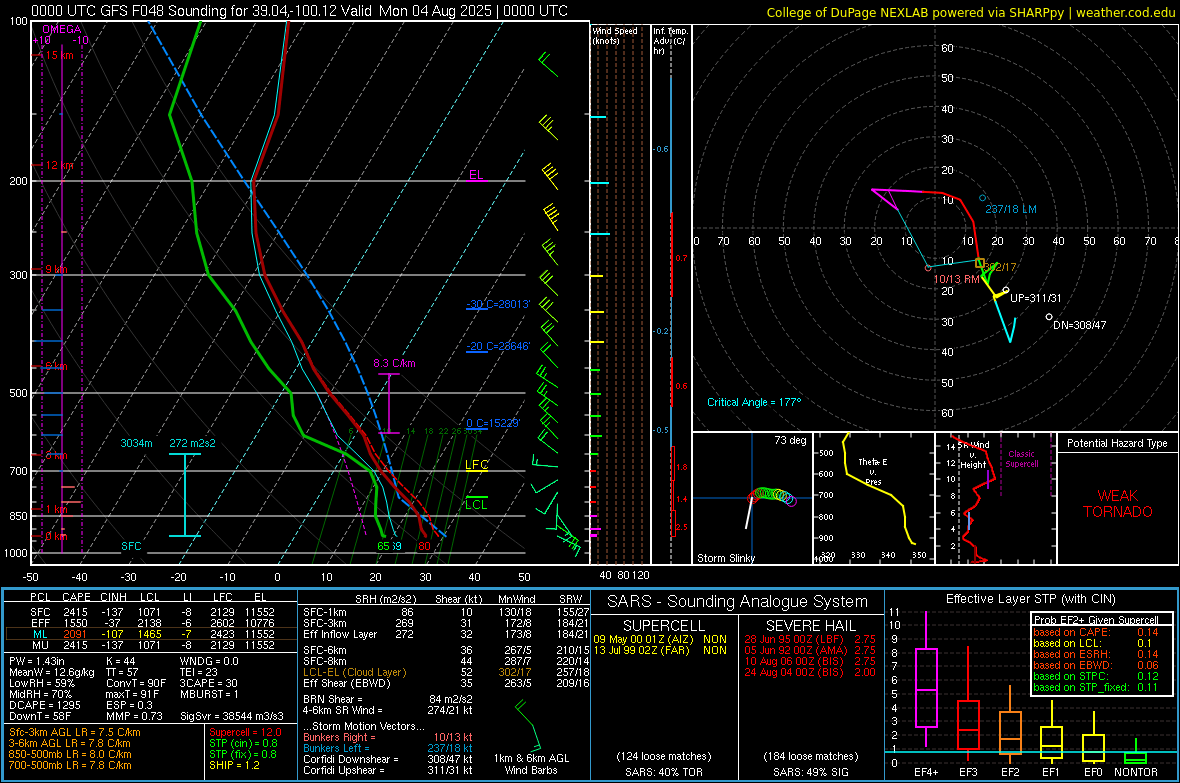
Task: Click the Critical Angle = 177° text
Action: click(x=754, y=402)
